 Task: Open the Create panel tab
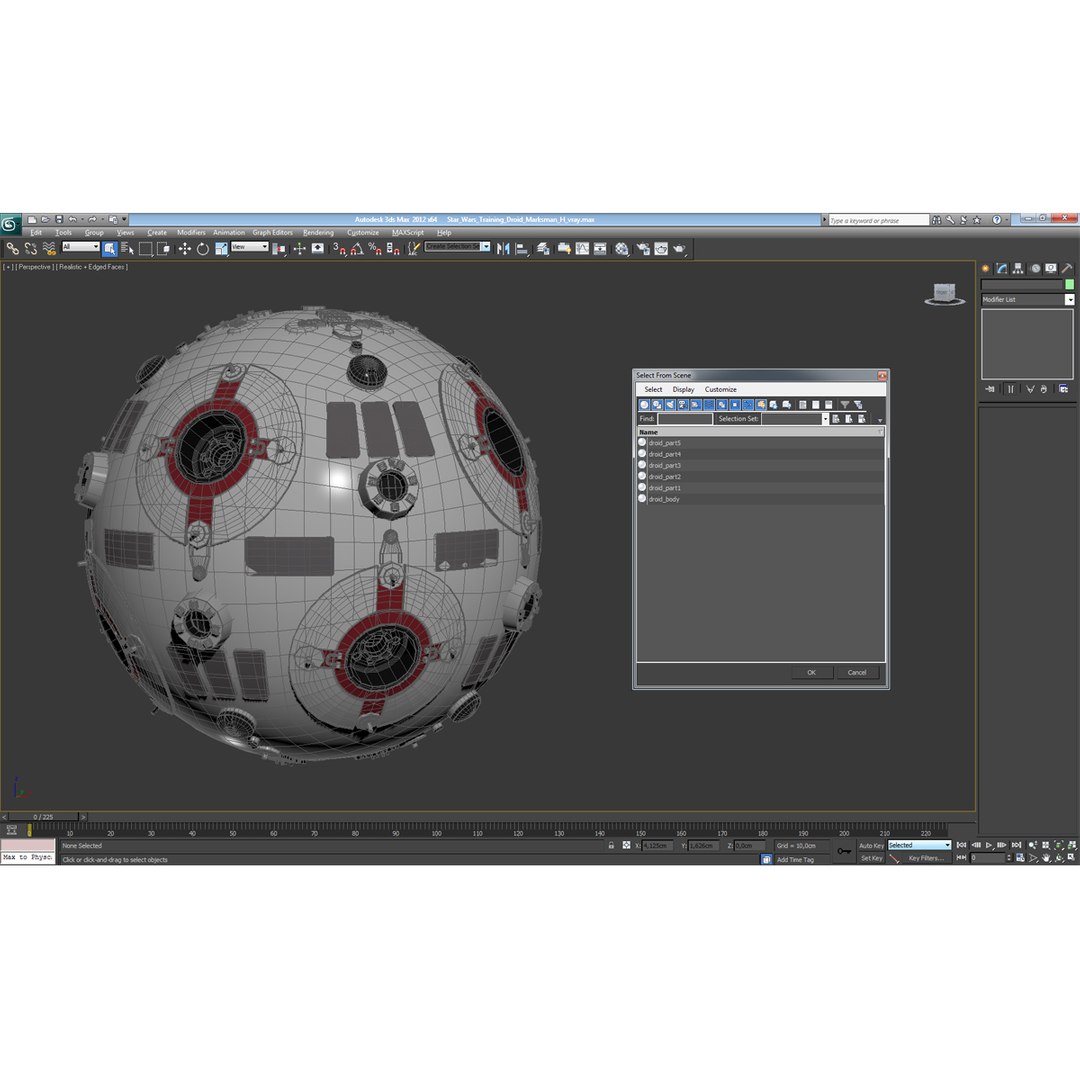point(986,269)
